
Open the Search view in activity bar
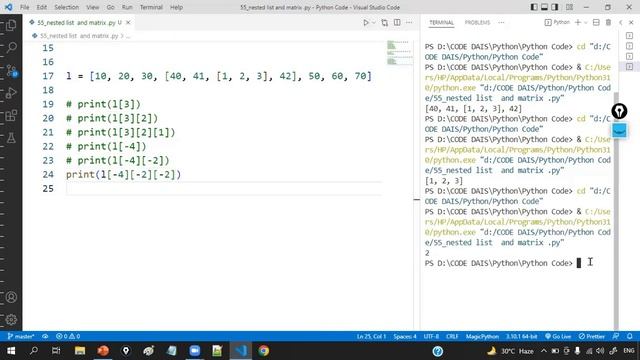pos(11,47)
